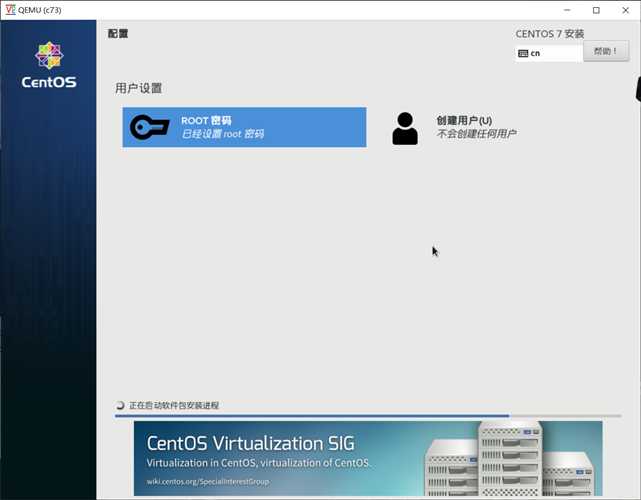Click the key icon for root password
This screenshot has height=500, width=641.
(x=149, y=127)
